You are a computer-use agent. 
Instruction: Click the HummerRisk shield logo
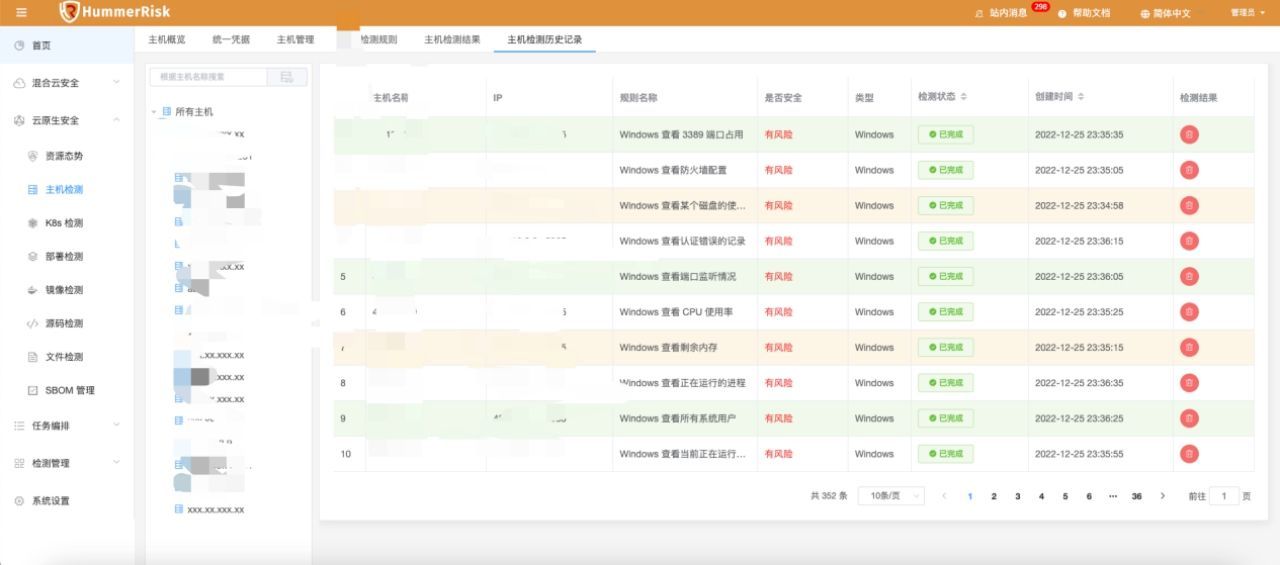[69, 12]
